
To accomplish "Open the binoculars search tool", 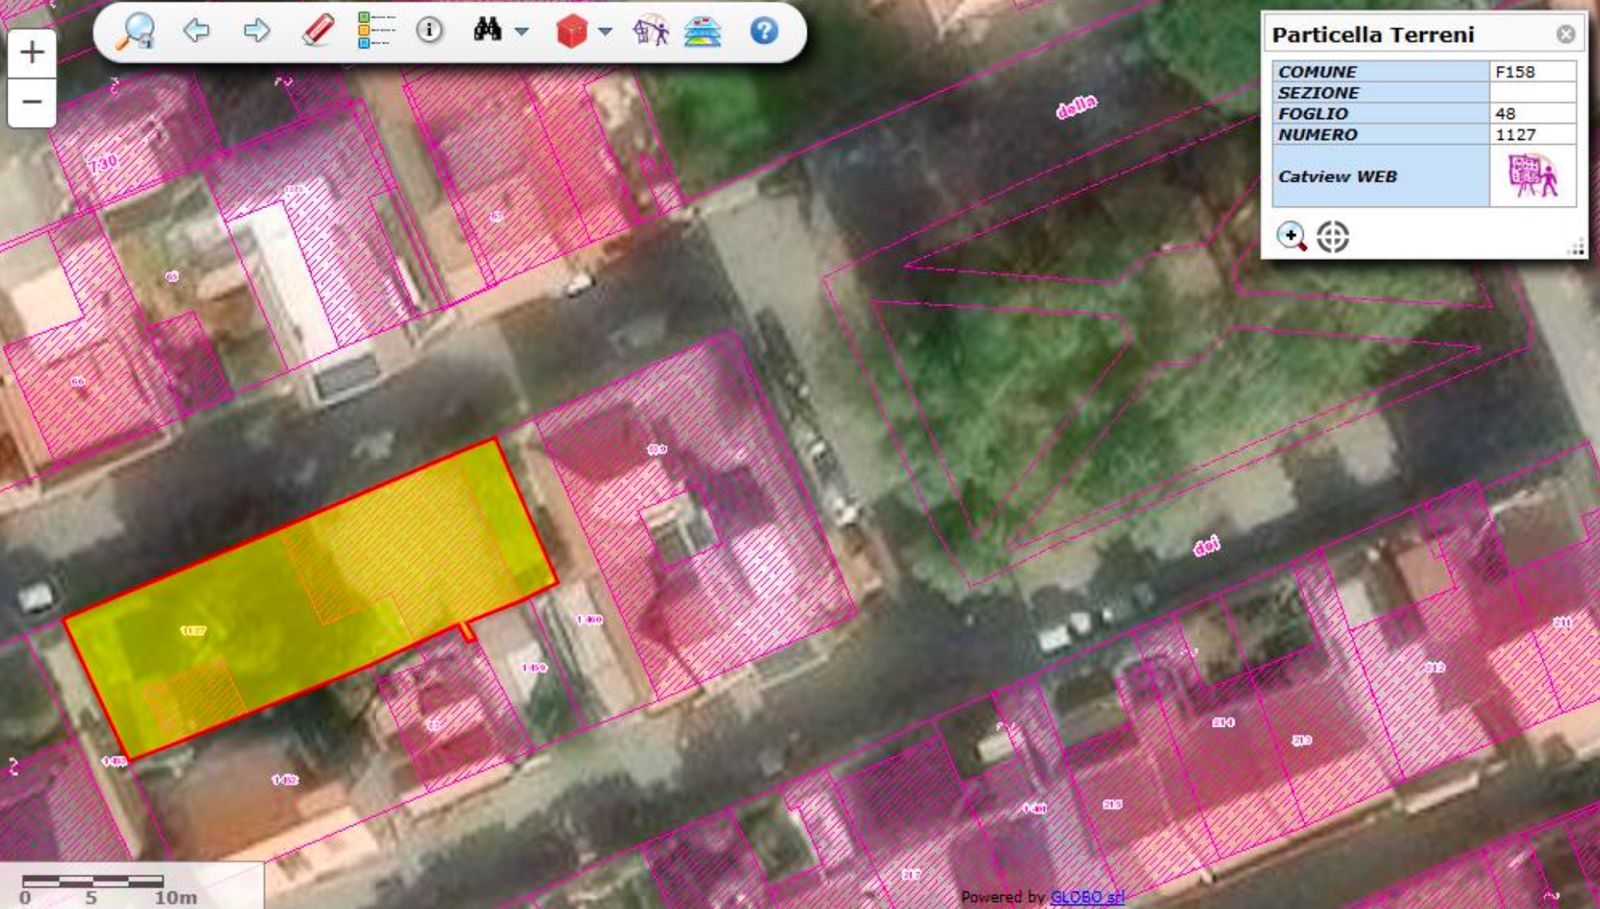I will coord(487,30).
